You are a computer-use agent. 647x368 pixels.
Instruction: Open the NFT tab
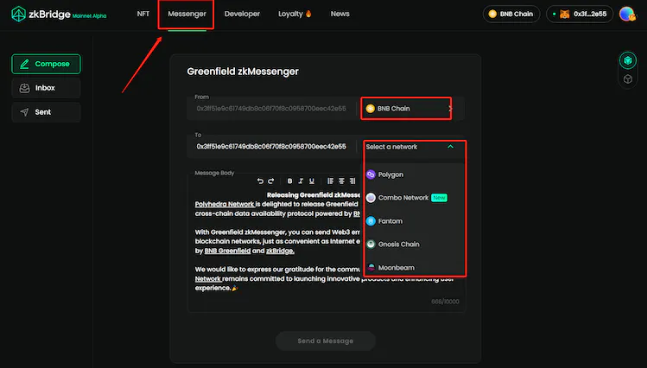(x=143, y=14)
